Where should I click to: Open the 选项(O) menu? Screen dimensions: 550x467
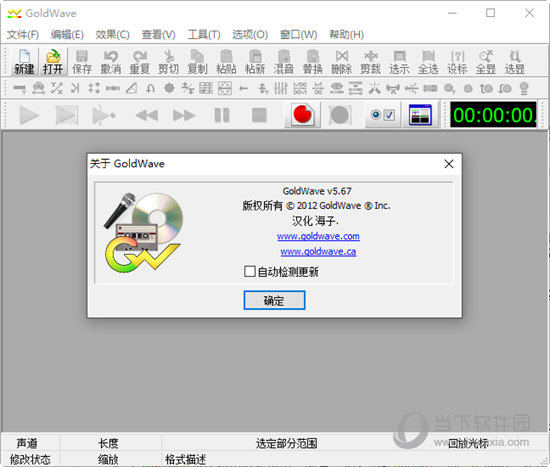(x=250, y=34)
